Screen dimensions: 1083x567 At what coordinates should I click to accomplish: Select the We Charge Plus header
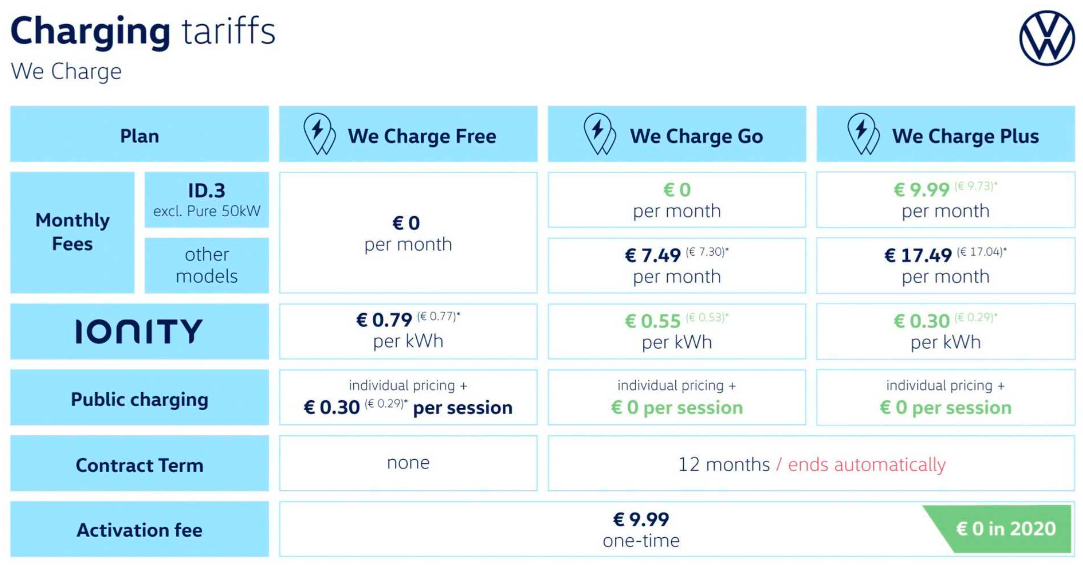pyautogui.click(x=946, y=134)
